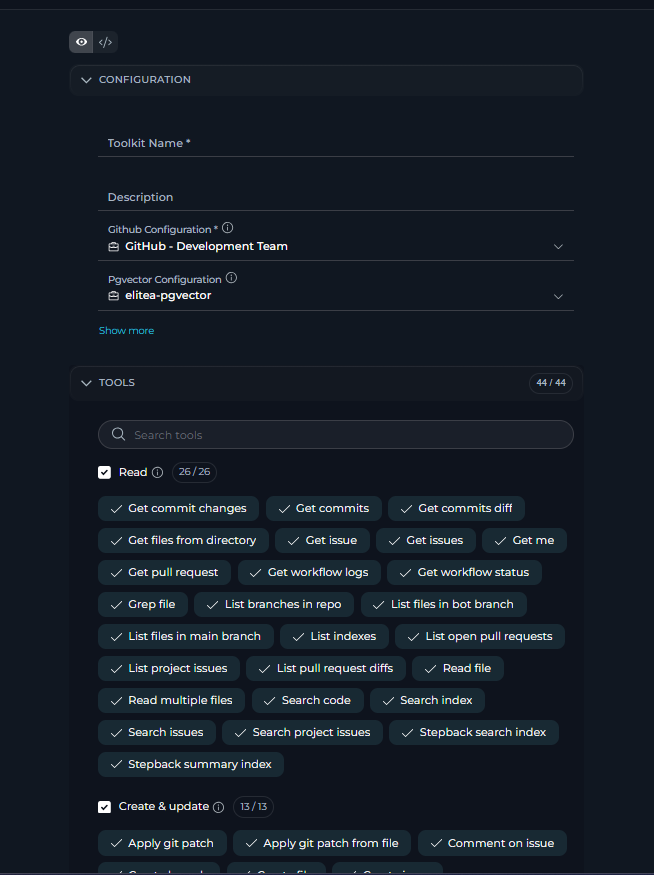This screenshot has width=654, height=875.
Task: Toggle Search project issues chip
Action: coord(302,733)
